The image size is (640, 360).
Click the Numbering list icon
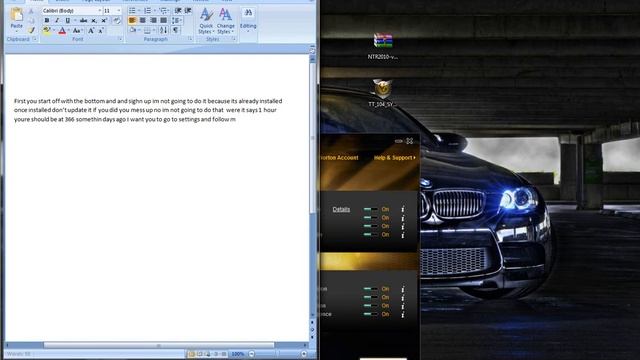coord(147,11)
